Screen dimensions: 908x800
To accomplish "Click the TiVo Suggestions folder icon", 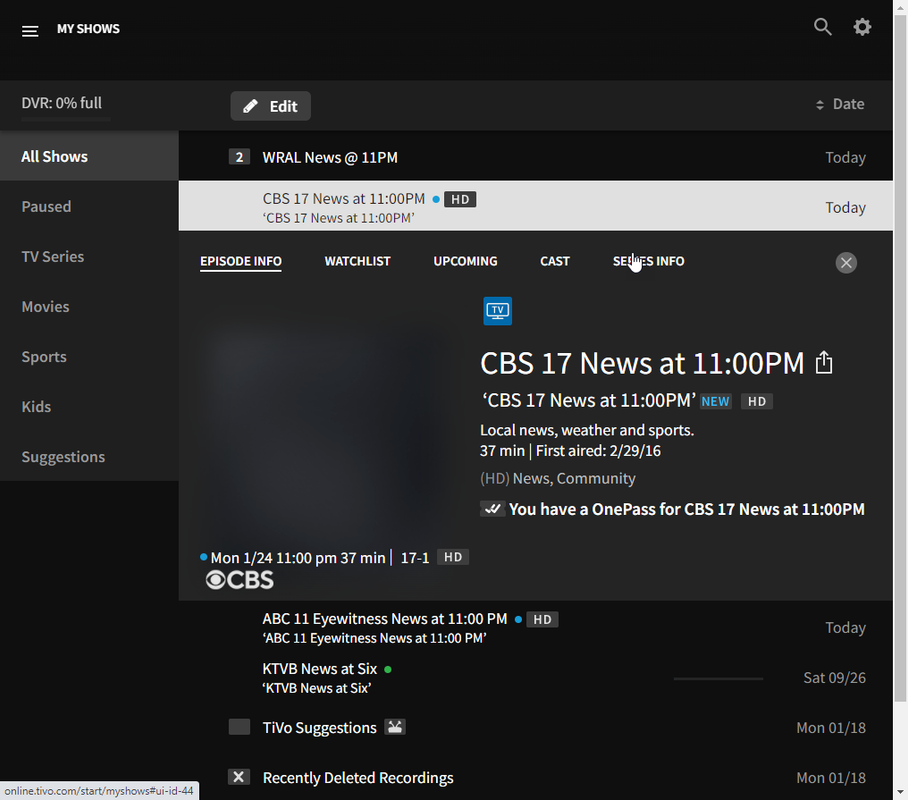I will 239,727.
